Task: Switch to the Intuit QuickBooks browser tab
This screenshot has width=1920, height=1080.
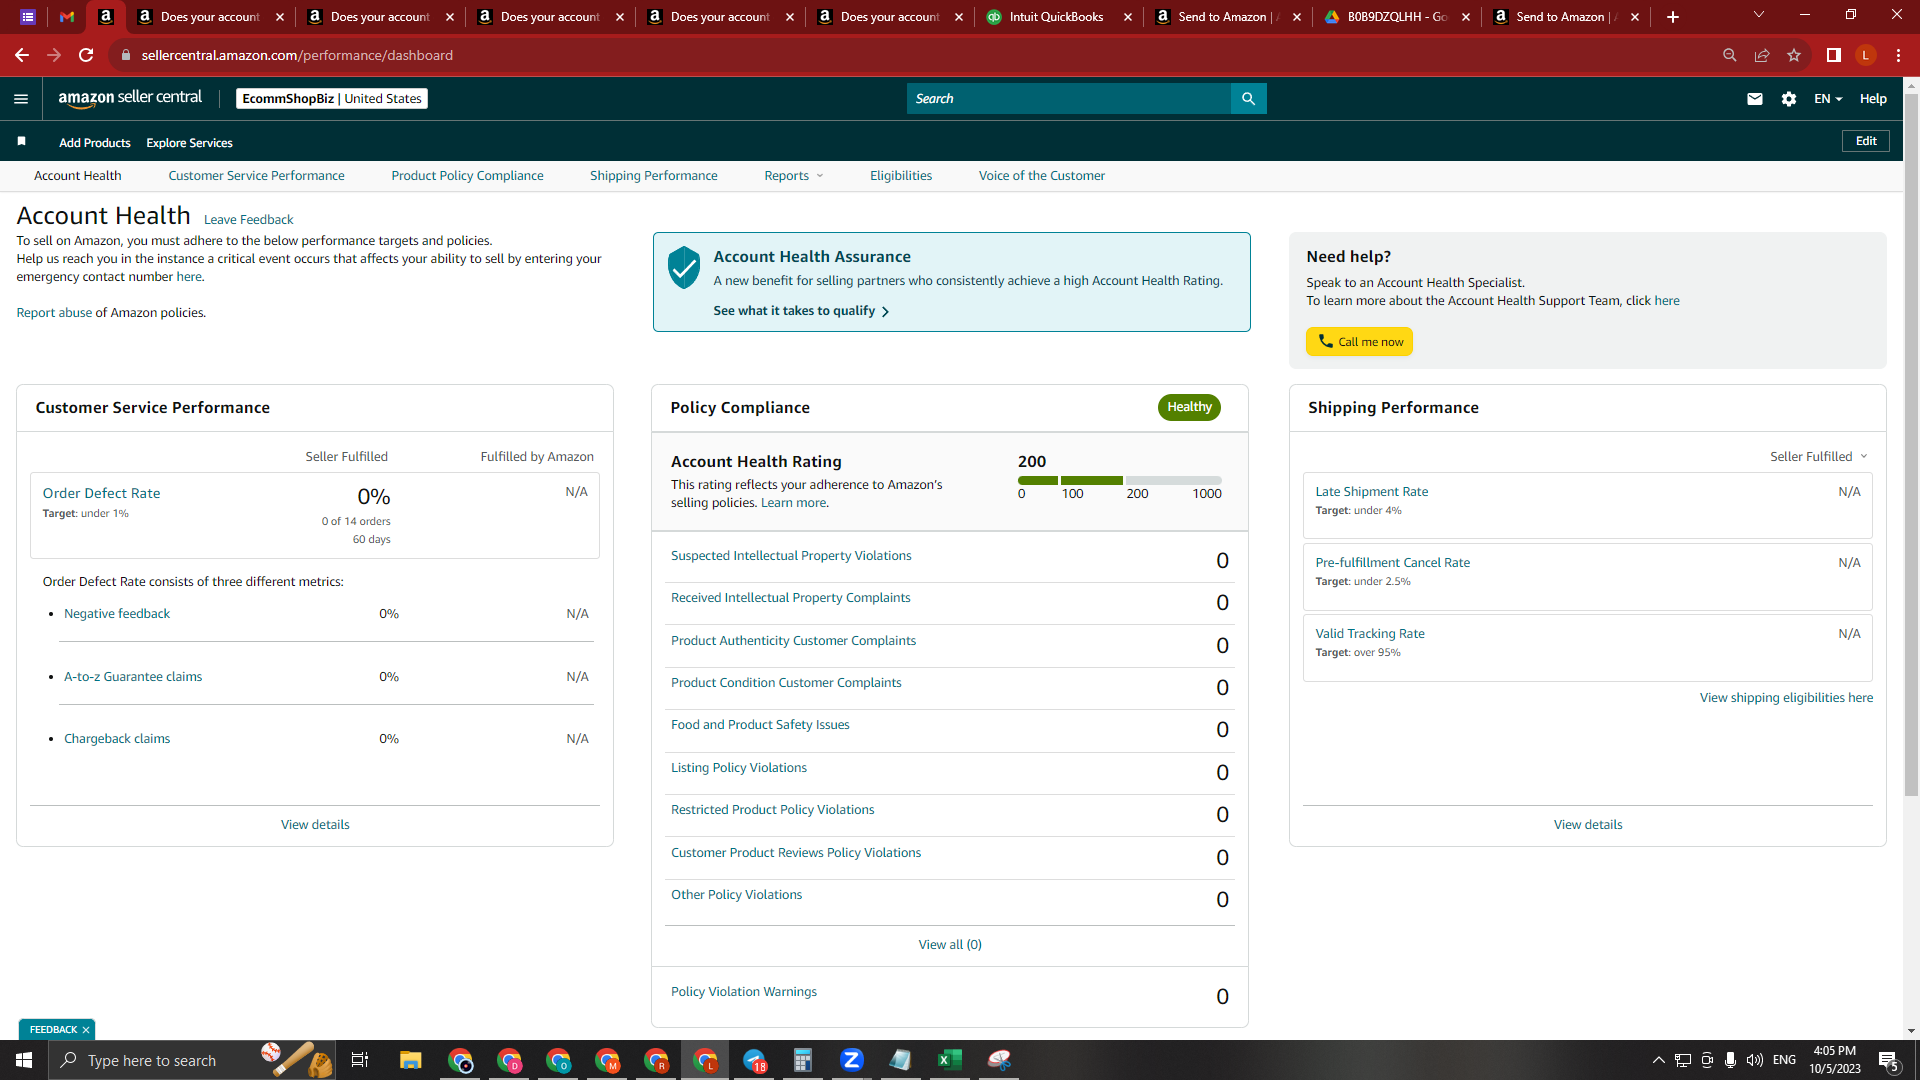Action: (x=1058, y=17)
